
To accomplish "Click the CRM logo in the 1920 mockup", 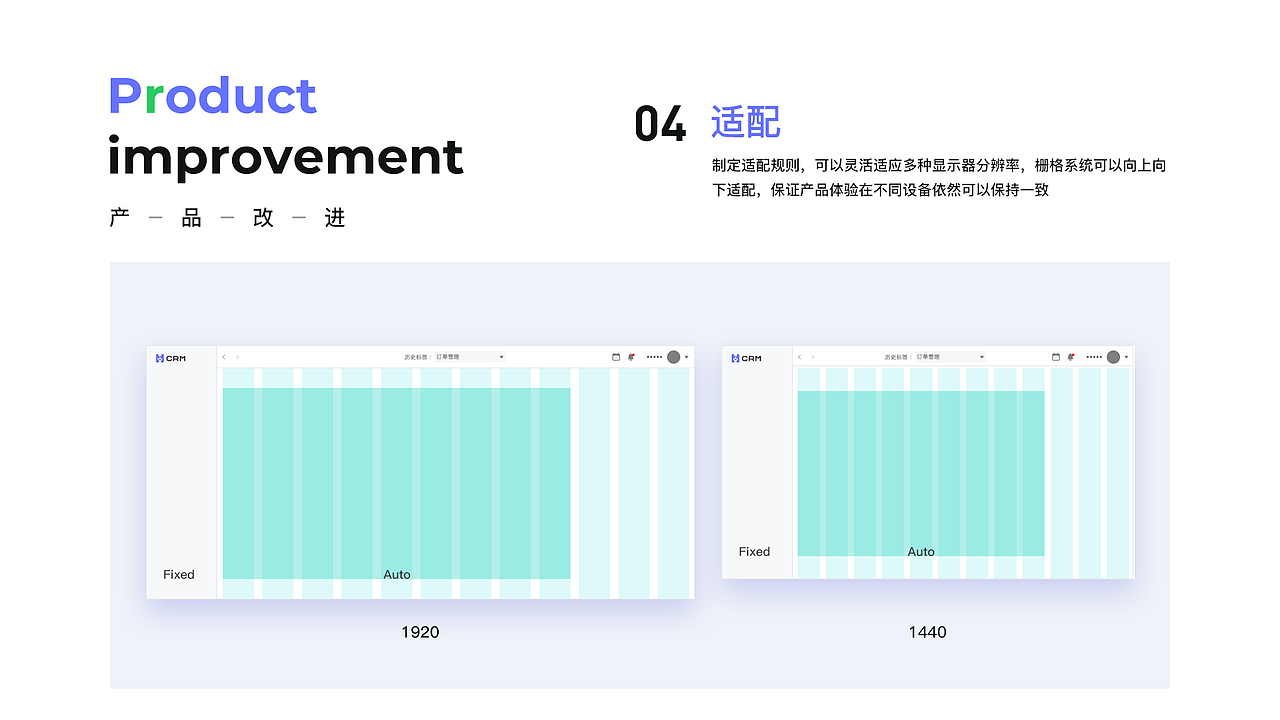I will coord(171,358).
